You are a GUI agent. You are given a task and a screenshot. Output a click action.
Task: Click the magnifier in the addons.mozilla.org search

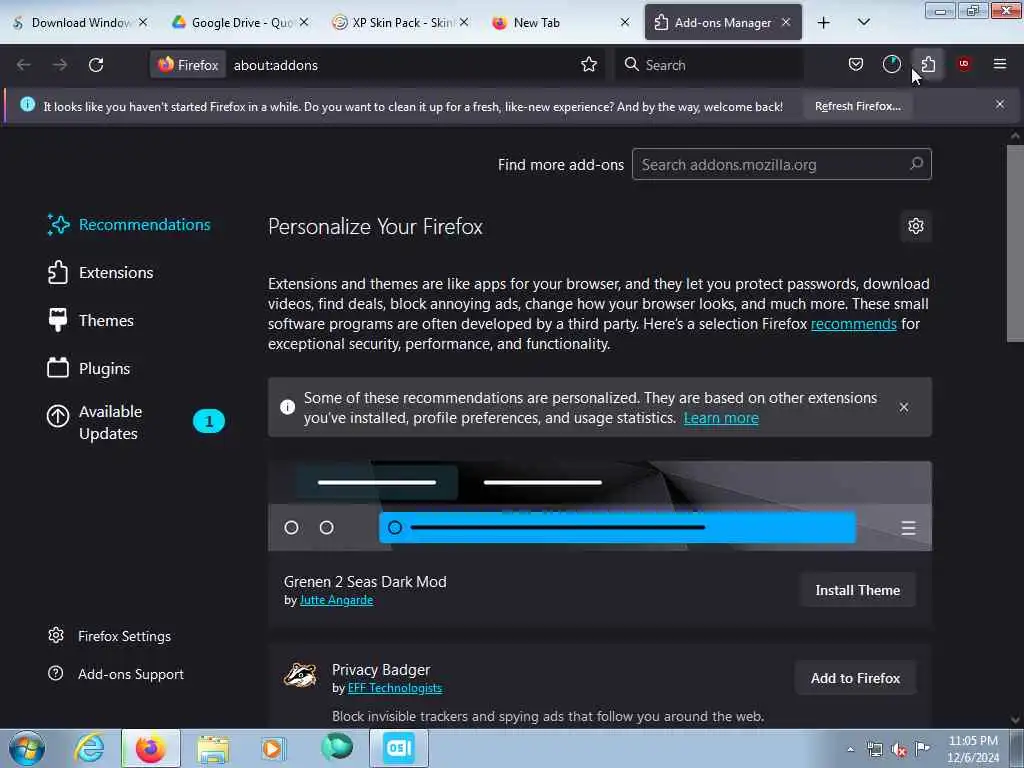(916, 164)
